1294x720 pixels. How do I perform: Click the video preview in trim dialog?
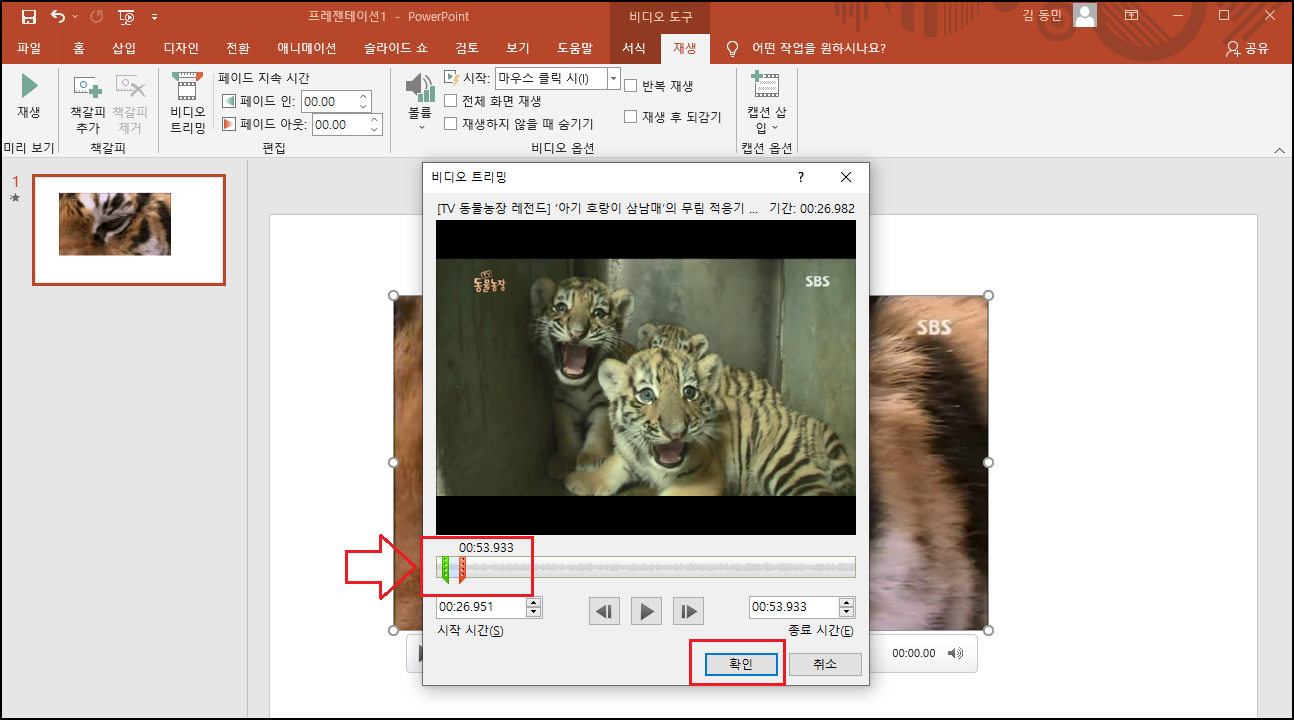click(x=646, y=377)
